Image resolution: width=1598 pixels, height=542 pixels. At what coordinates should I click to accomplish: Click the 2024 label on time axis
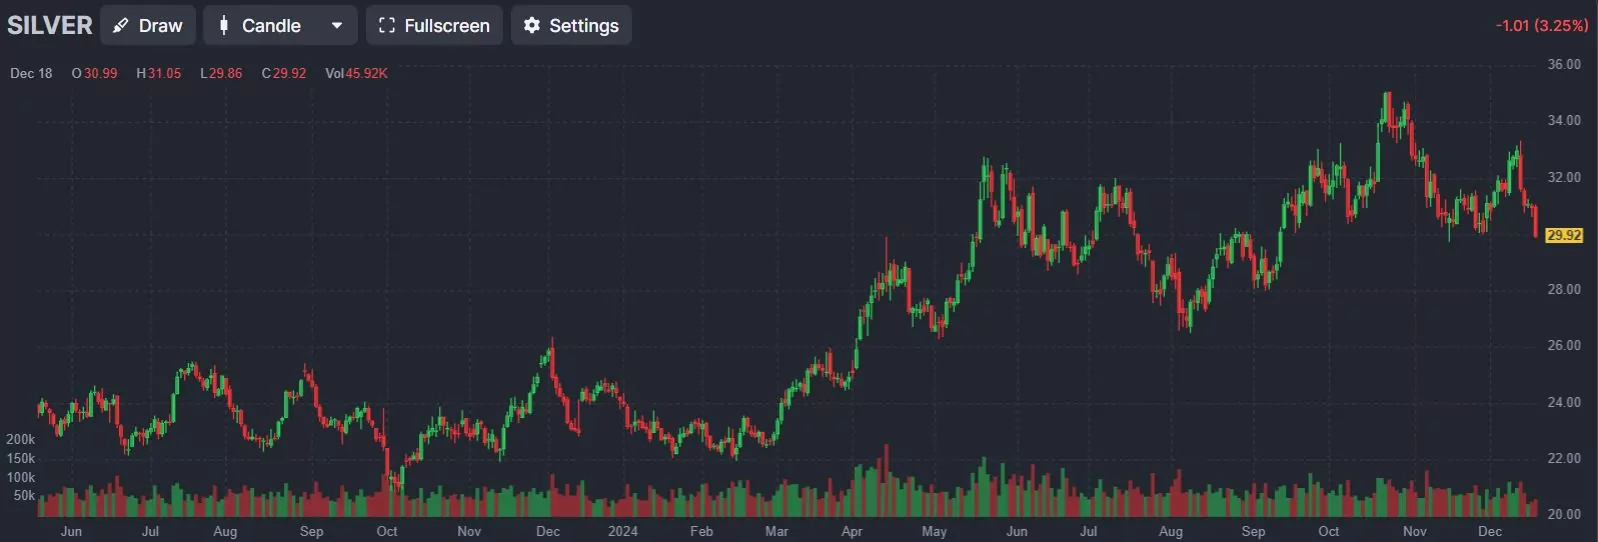(623, 531)
